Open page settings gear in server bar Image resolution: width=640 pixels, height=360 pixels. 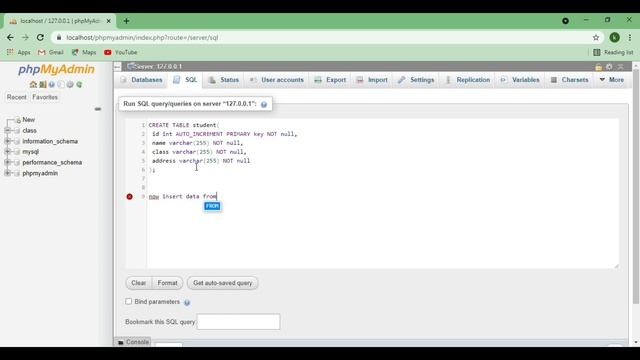(x=609, y=67)
